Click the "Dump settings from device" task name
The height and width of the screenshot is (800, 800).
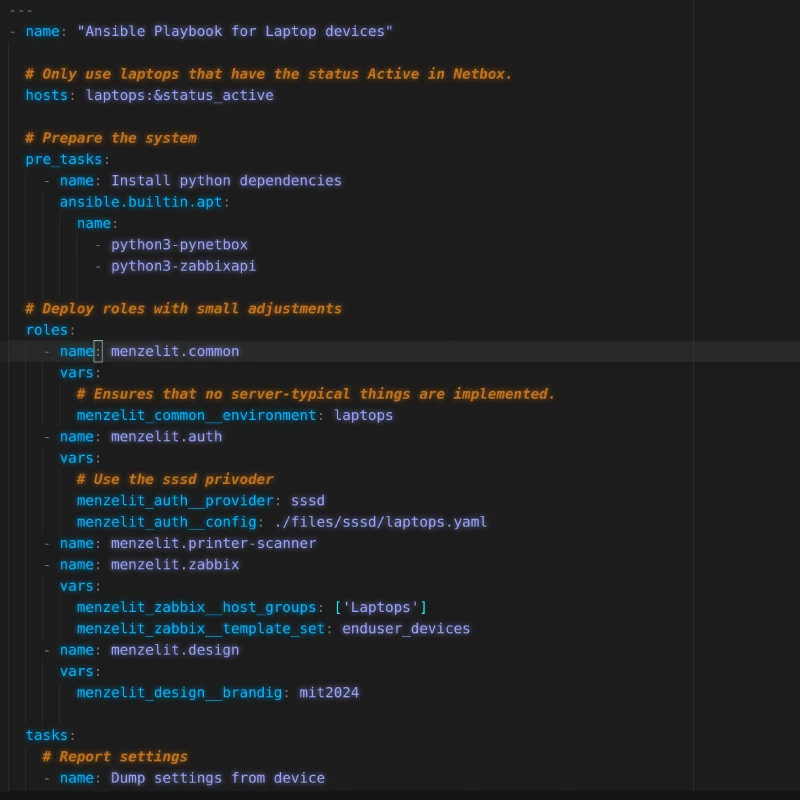[218, 778]
